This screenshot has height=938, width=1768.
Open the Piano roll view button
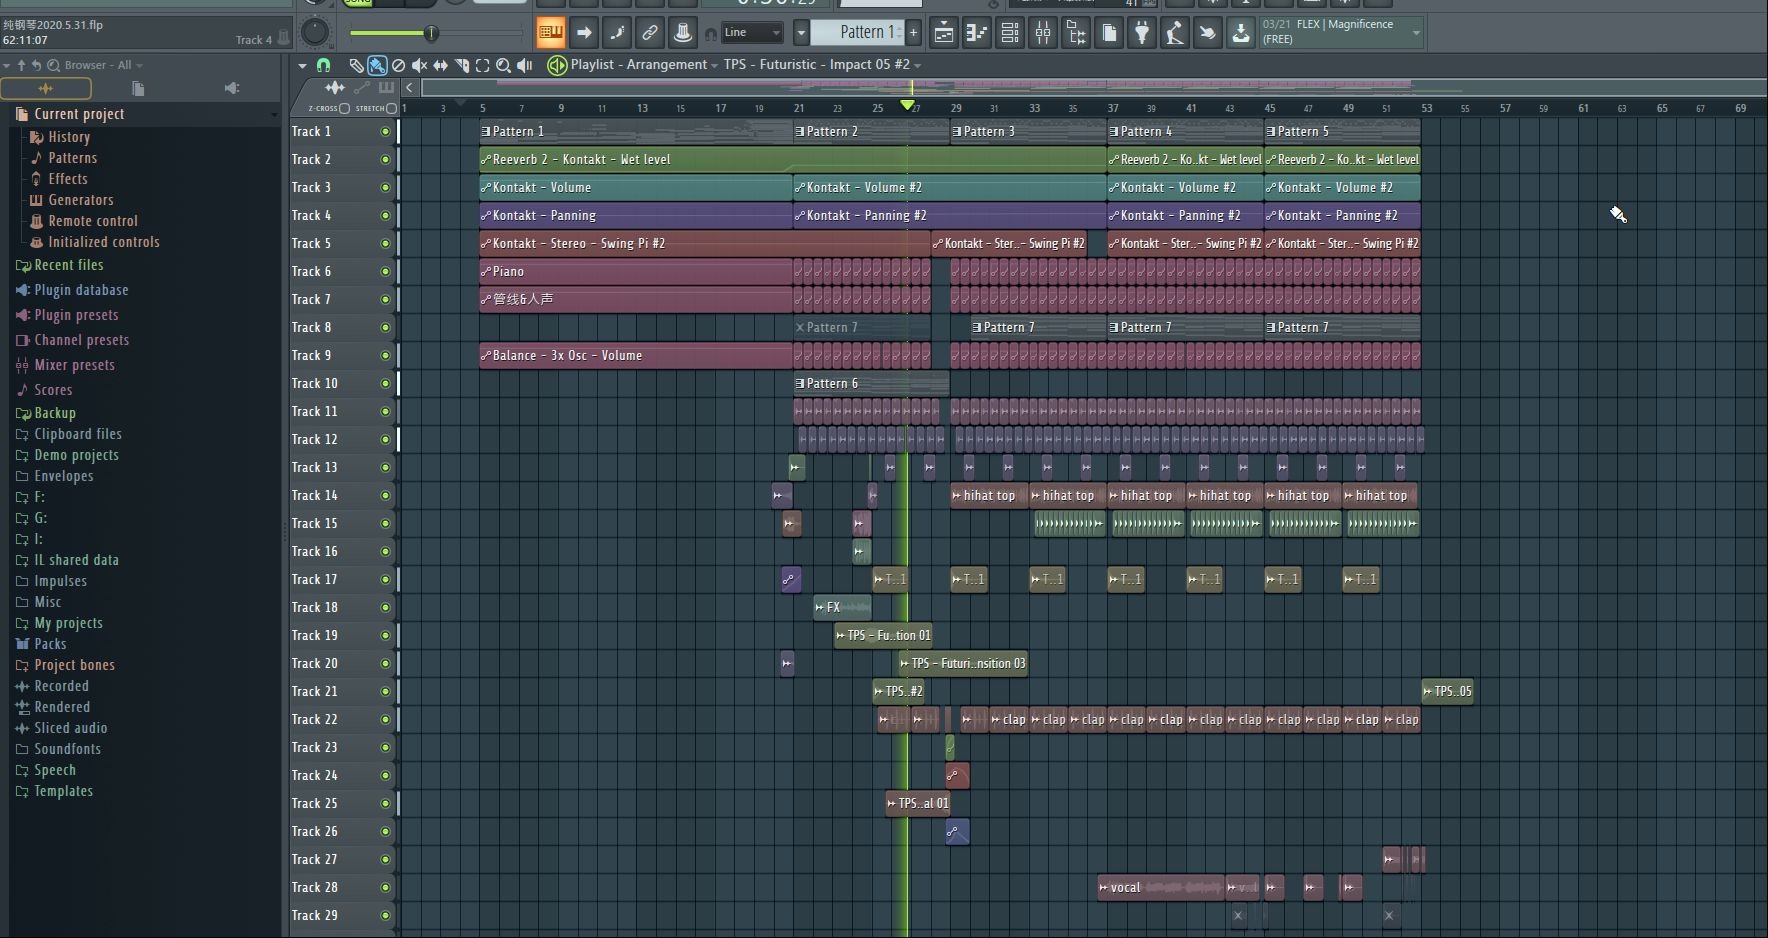tap(977, 33)
